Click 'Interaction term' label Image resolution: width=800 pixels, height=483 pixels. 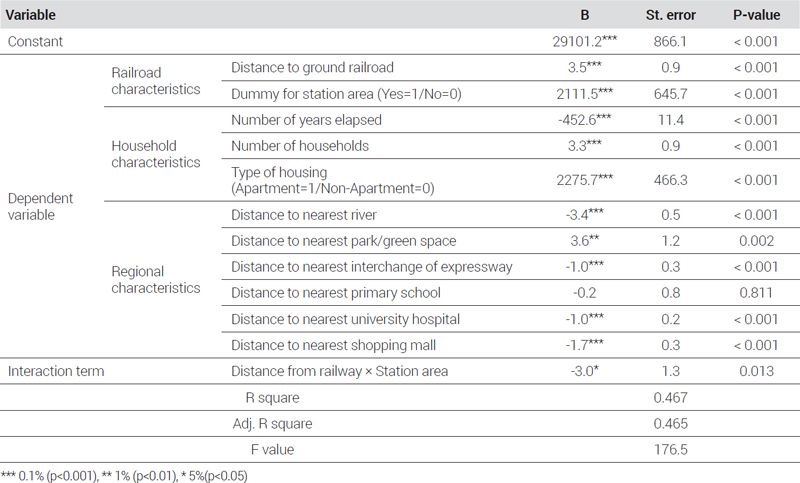[56, 371]
